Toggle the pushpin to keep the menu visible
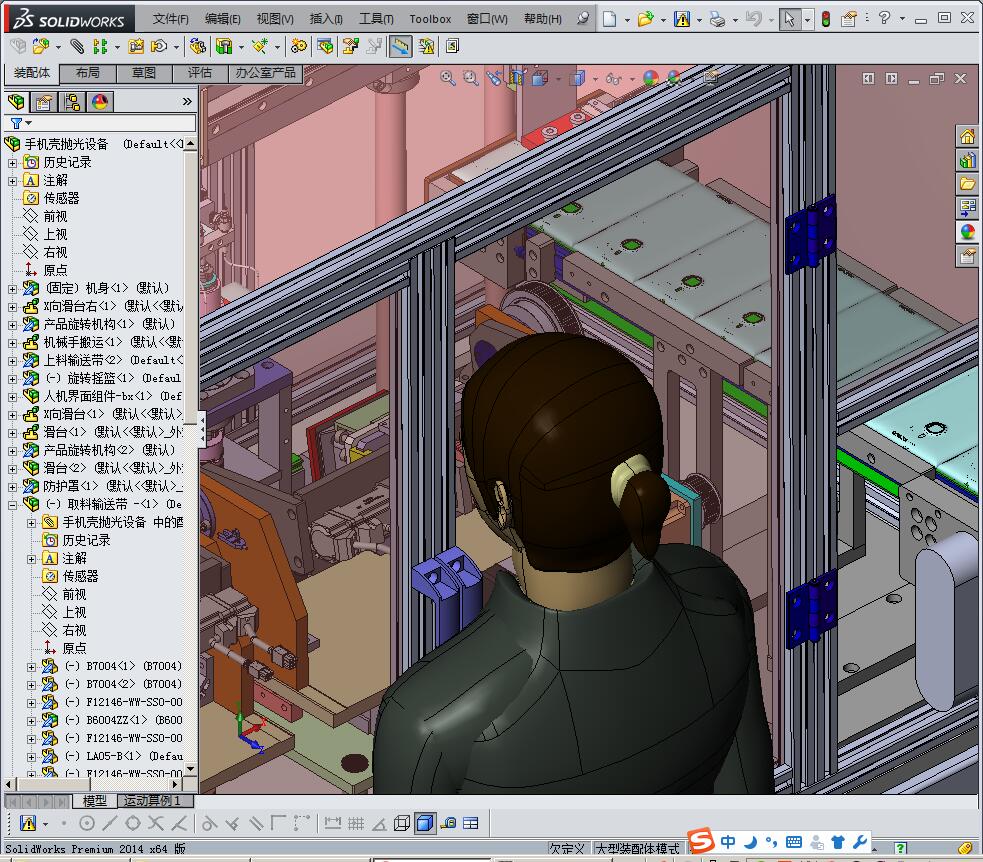The width and height of the screenshot is (983, 862). (583, 18)
